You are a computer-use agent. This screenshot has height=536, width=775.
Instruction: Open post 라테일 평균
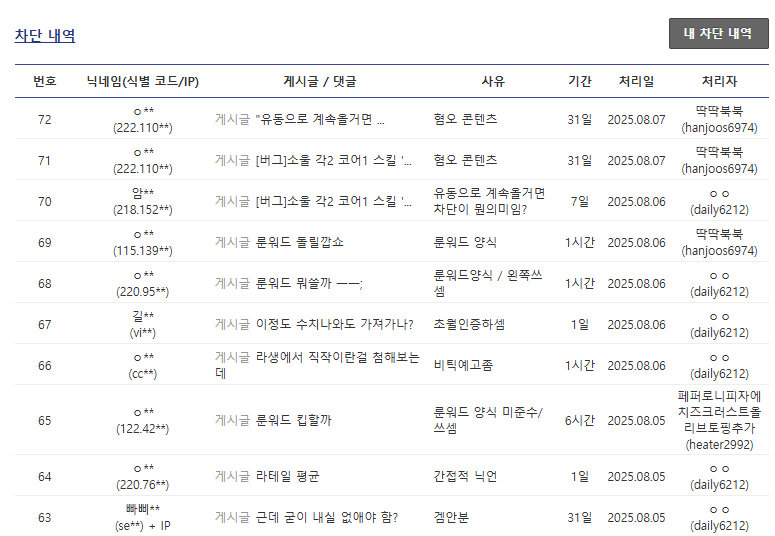coord(287,476)
